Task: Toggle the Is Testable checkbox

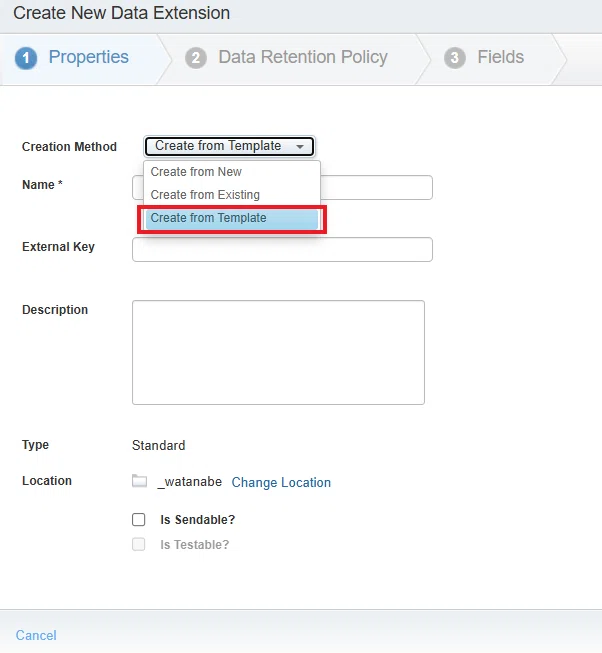Action: coord(139,544)
